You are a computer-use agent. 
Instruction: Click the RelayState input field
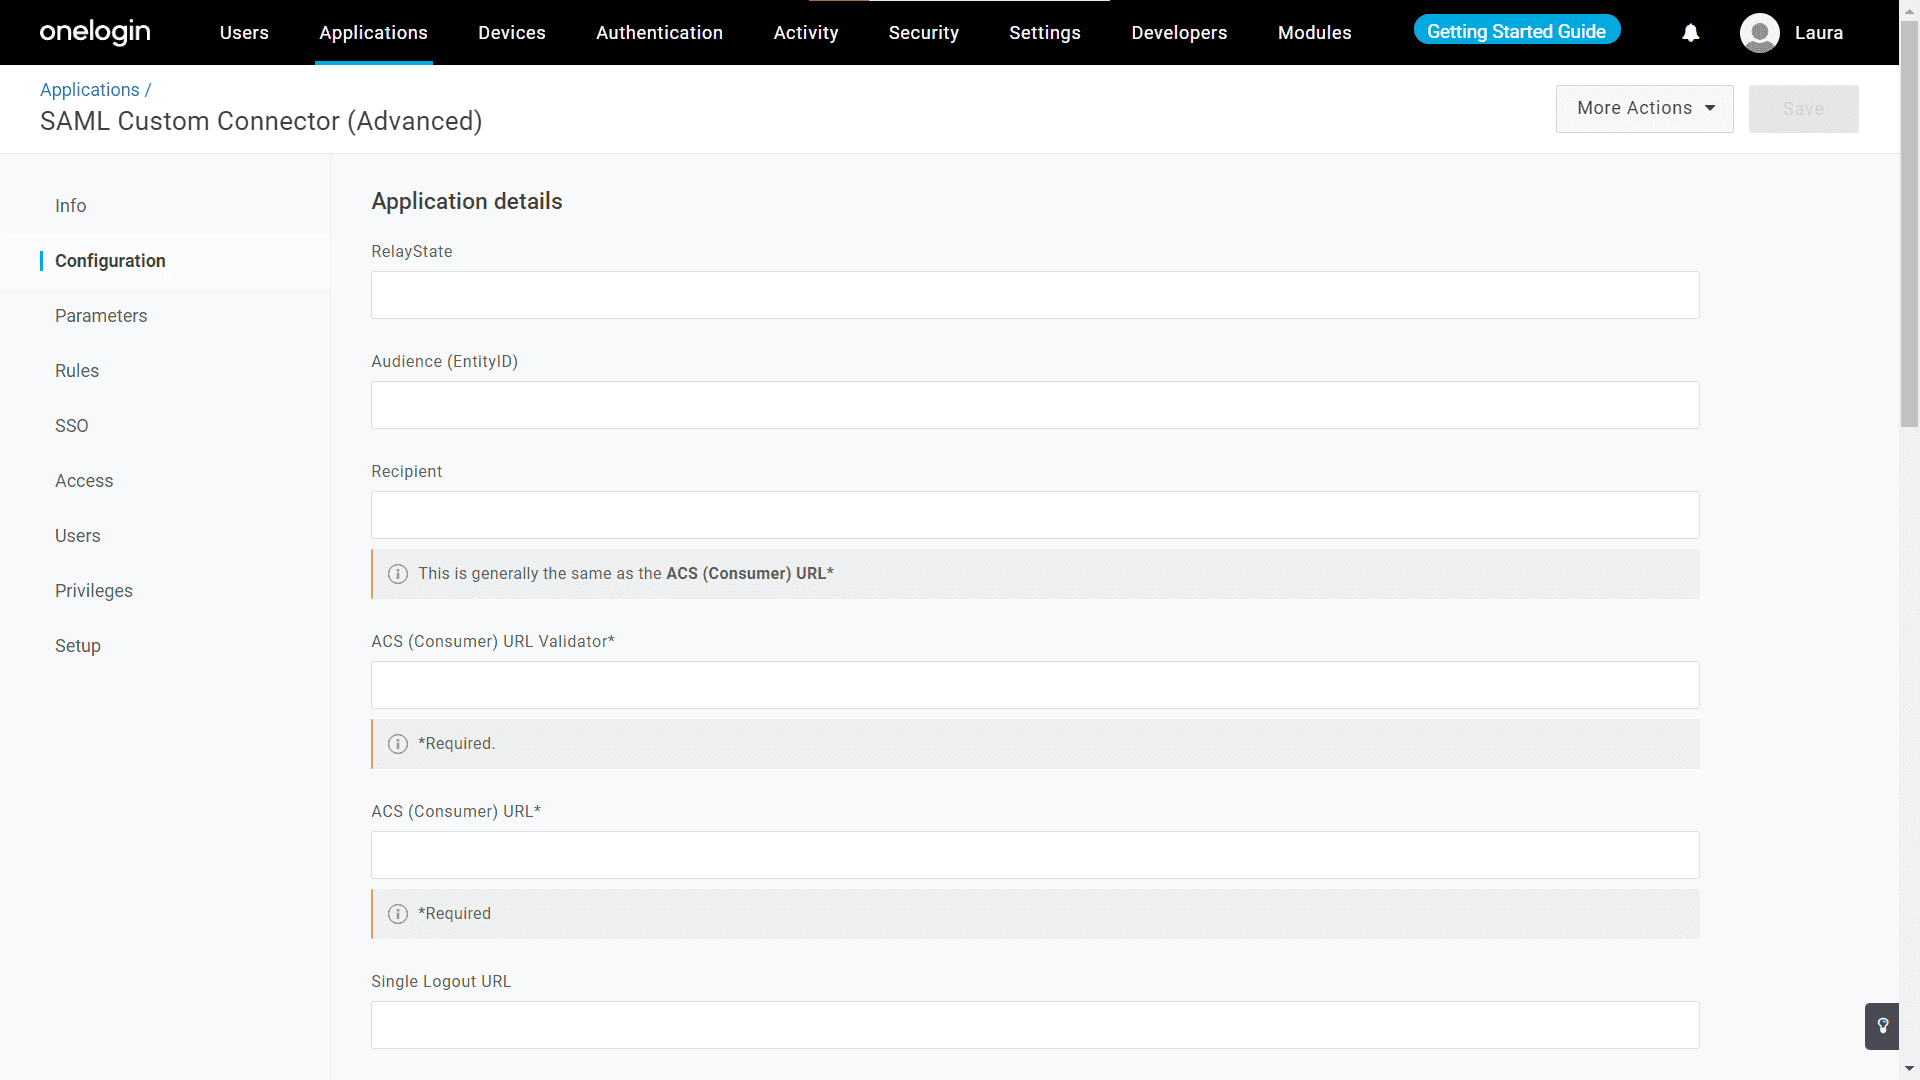point(1035,294)
